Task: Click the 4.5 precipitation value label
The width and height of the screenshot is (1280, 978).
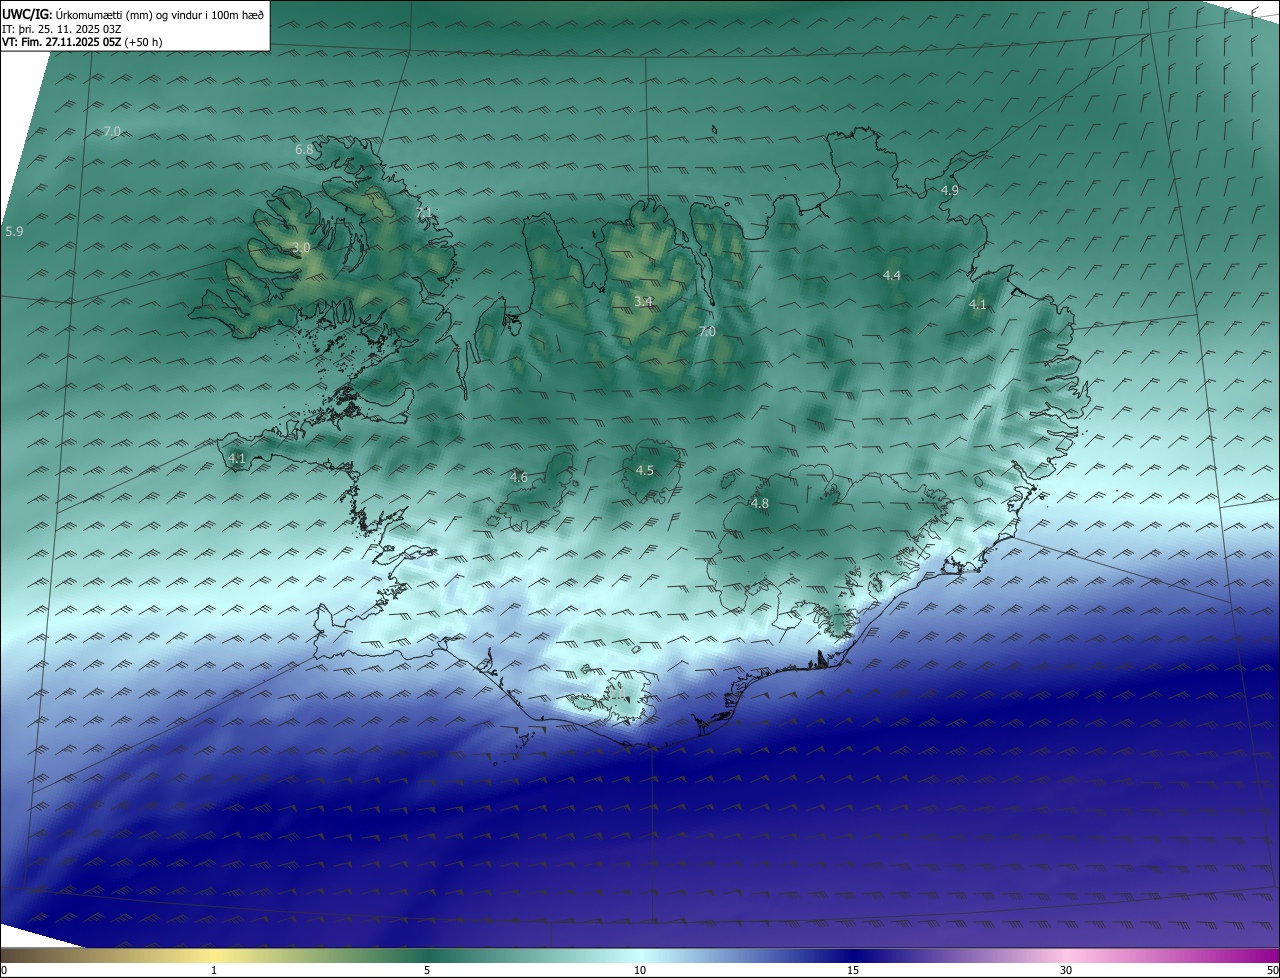Action: pyautogui.click(x=645, y=470)
